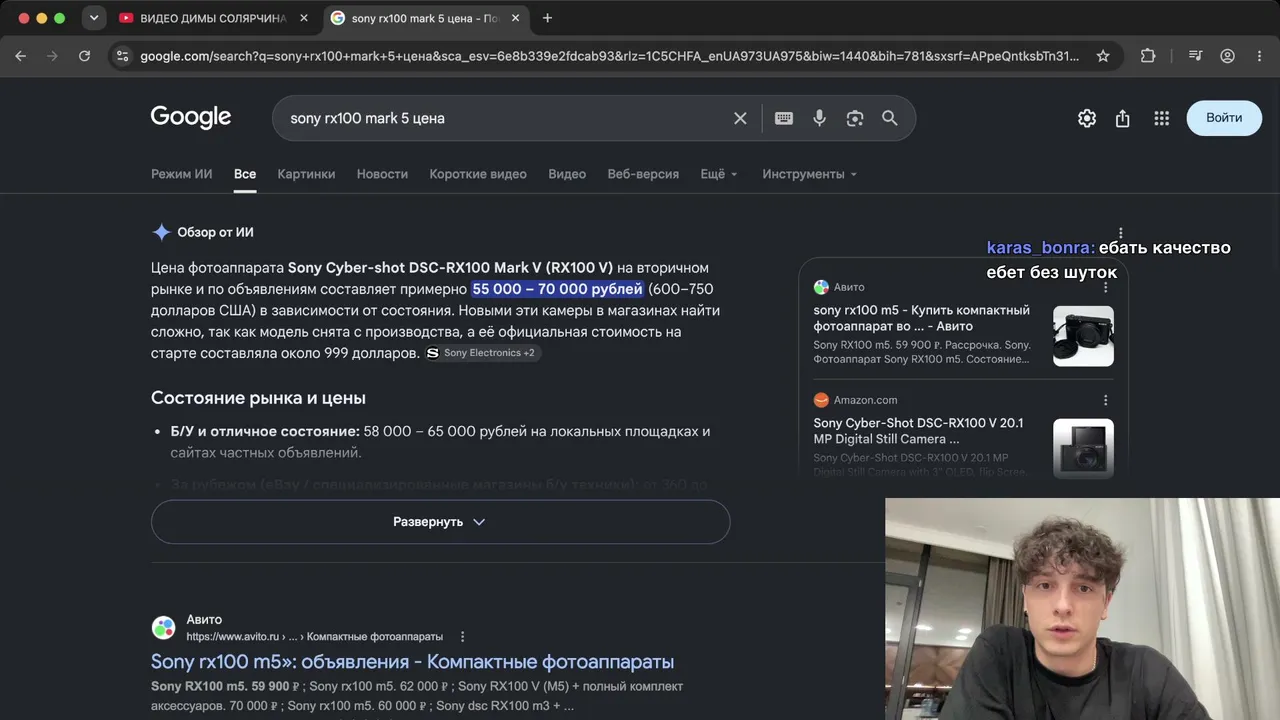Viewport: 1280px width, 720px height.
Task: Open the Chrome profile icon
Action: coord(1227,56)
